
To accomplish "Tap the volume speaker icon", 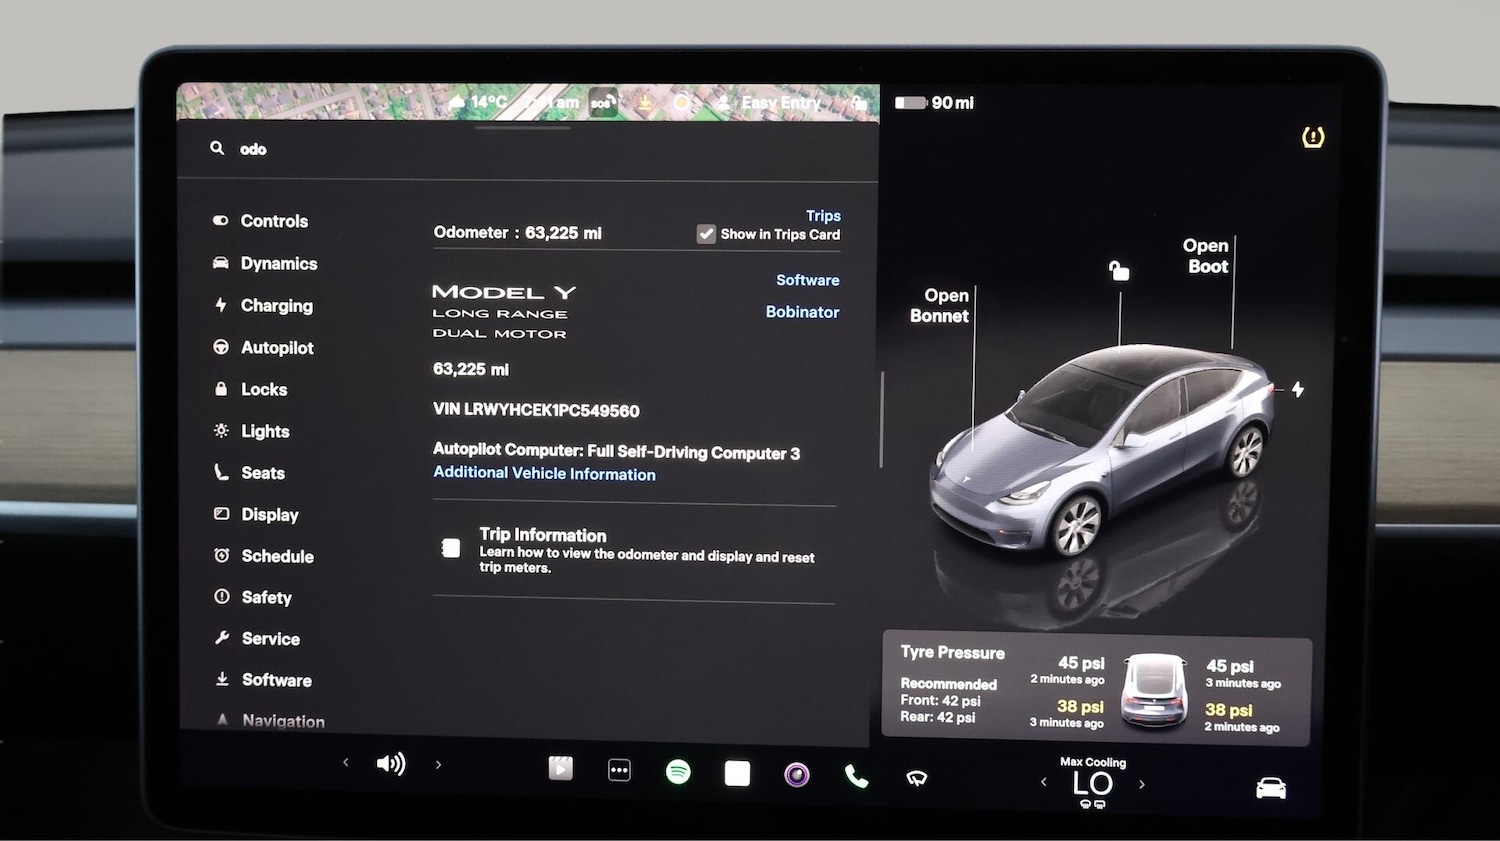I will point(391,763).
